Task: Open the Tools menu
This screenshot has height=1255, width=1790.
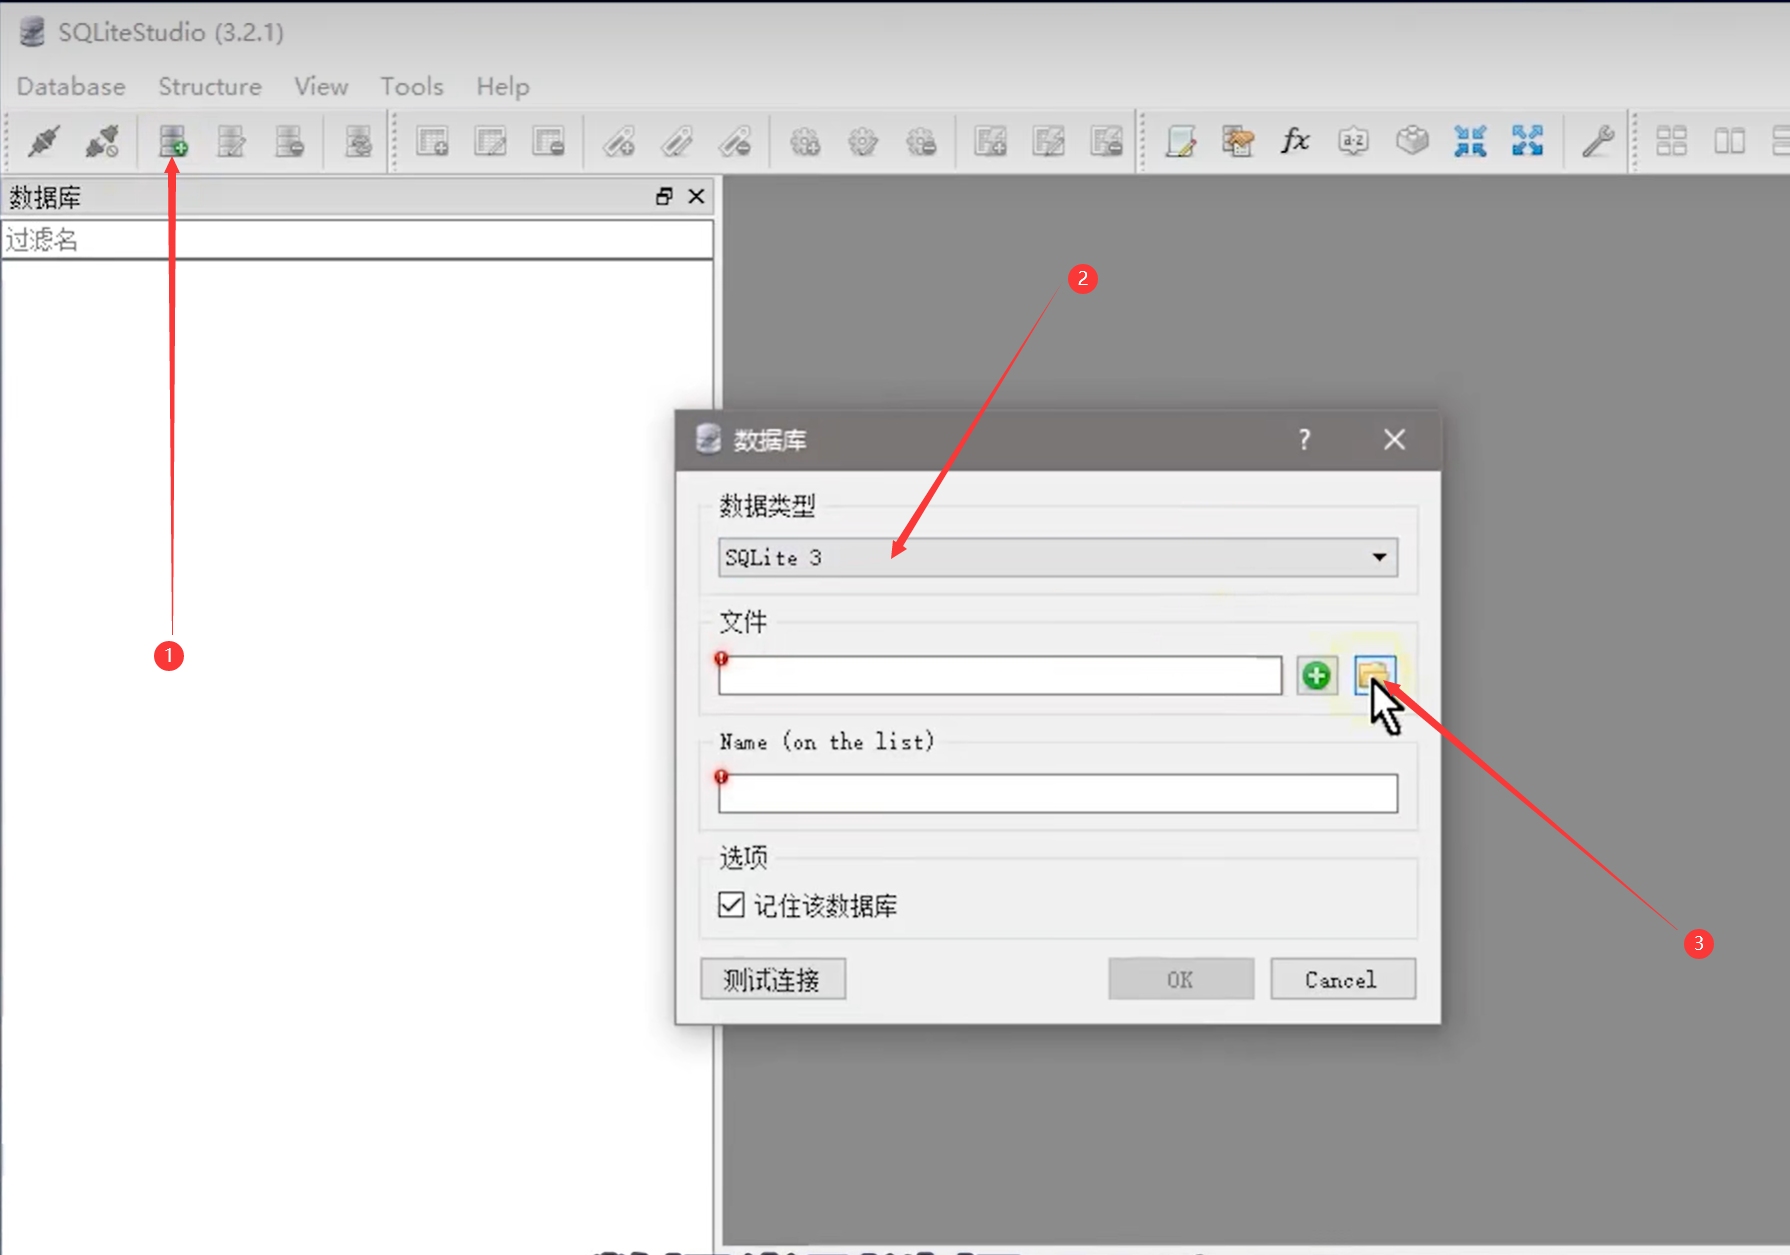Action: [412, 87]
